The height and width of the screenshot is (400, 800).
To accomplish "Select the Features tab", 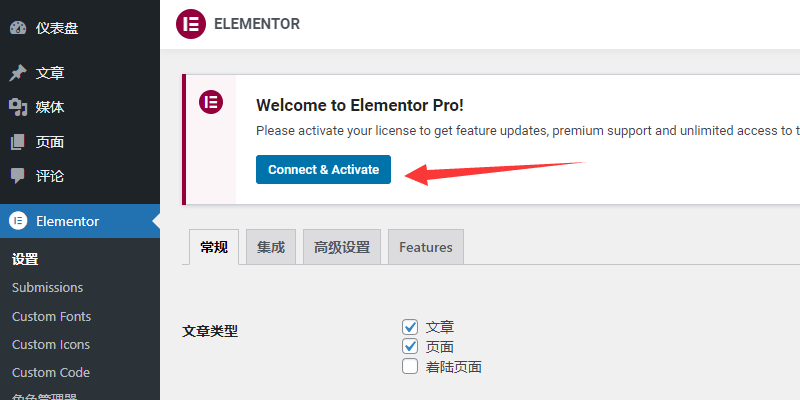I will [x=426, y=247].
